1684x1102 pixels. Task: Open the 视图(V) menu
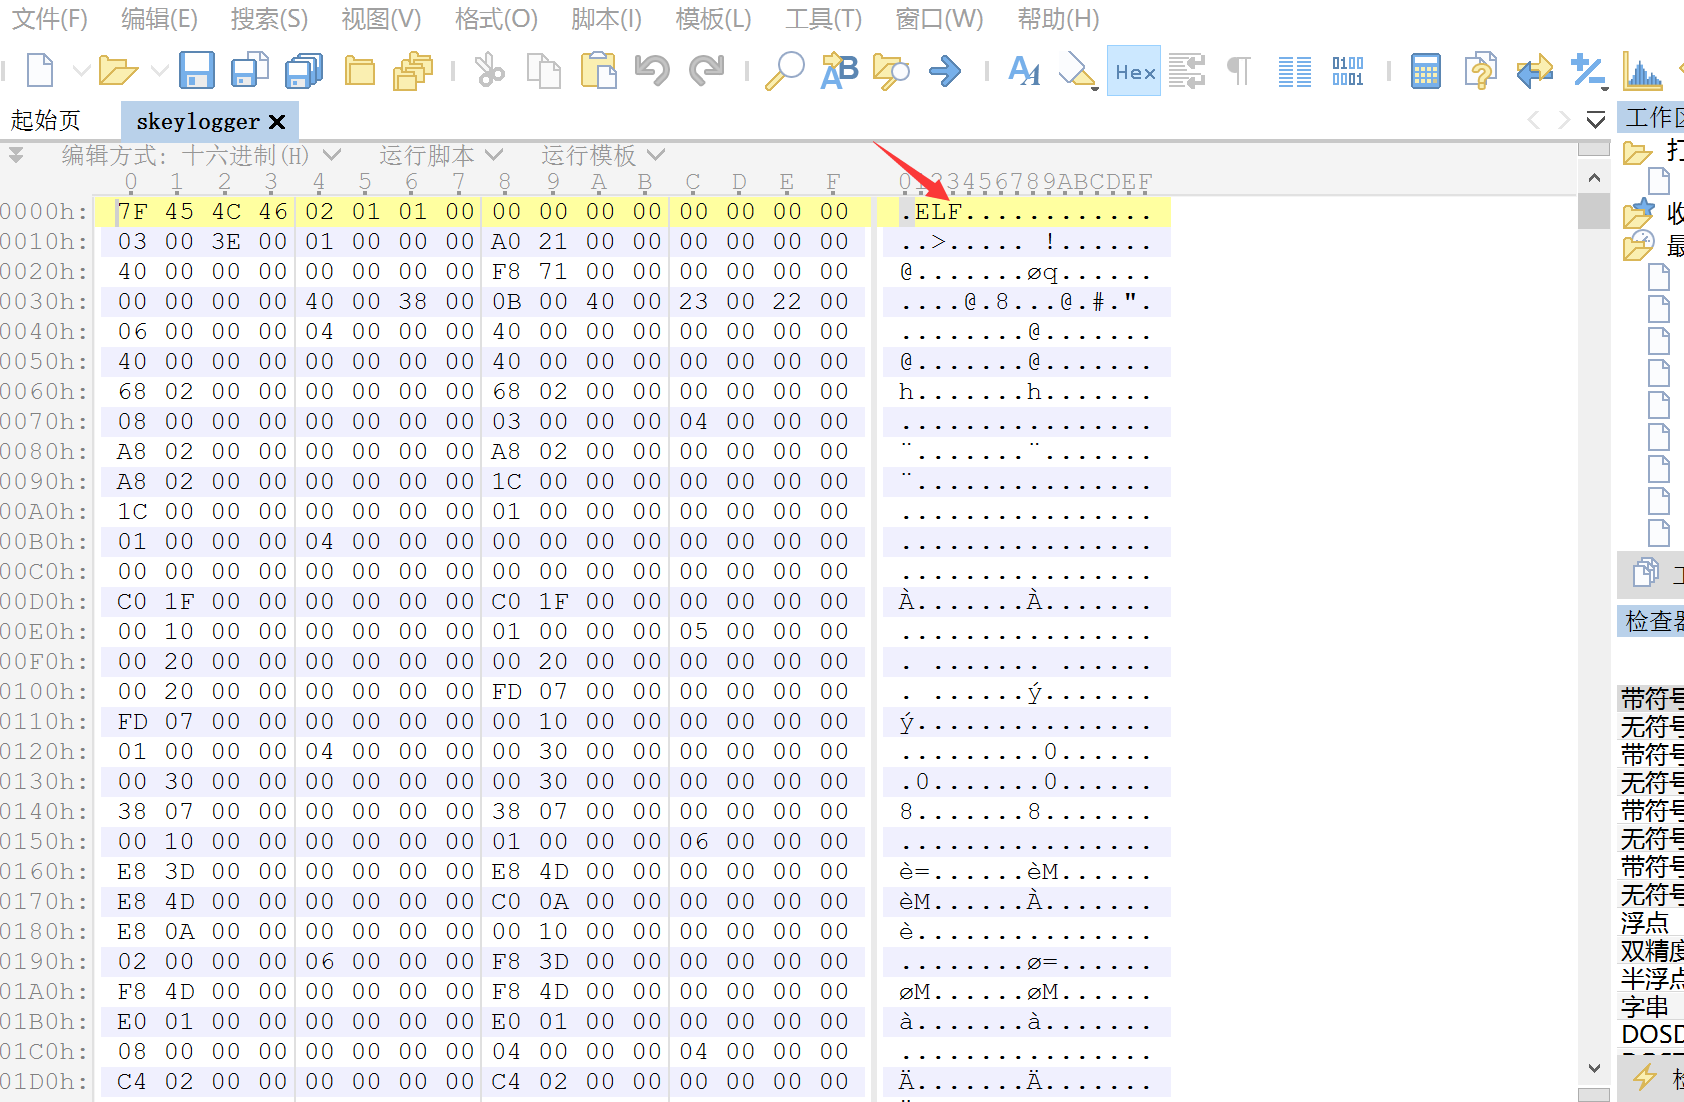pos(381,18)
